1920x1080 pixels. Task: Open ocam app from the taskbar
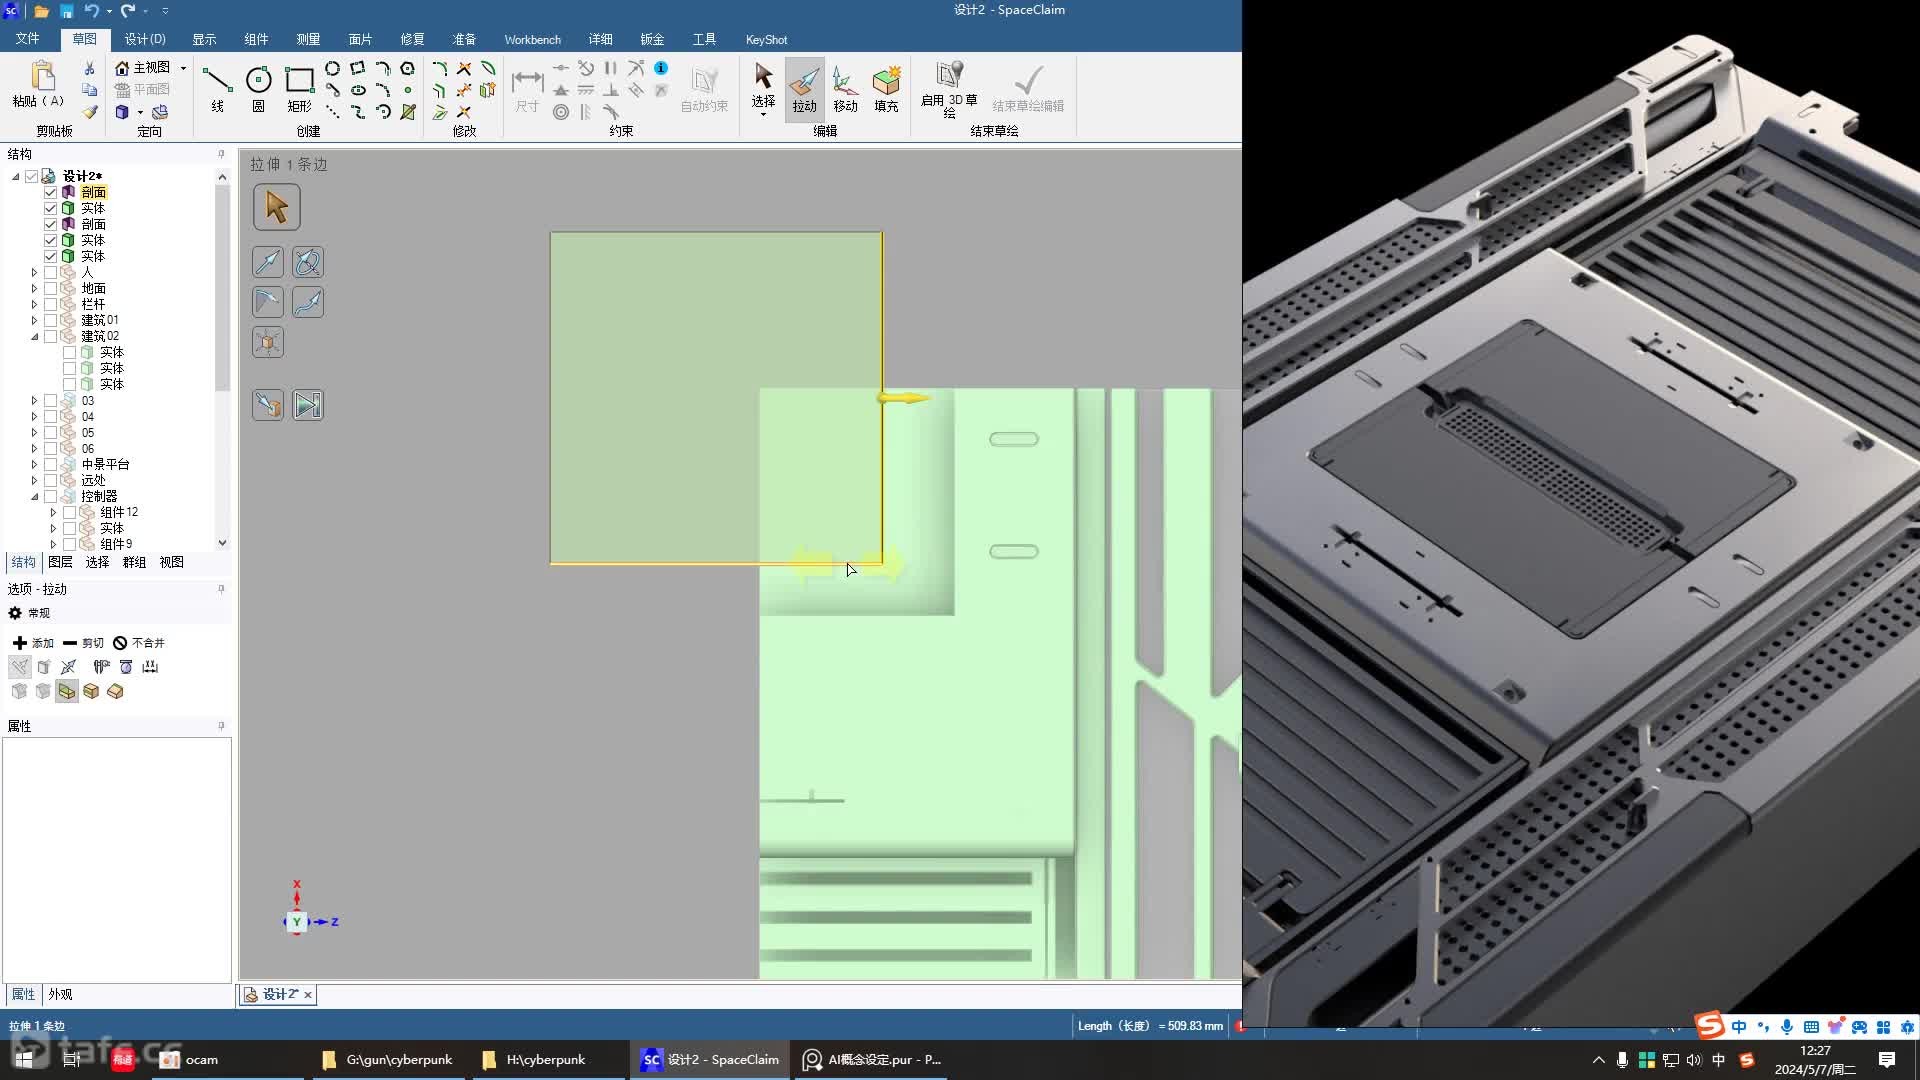(x=190, y=1059)
